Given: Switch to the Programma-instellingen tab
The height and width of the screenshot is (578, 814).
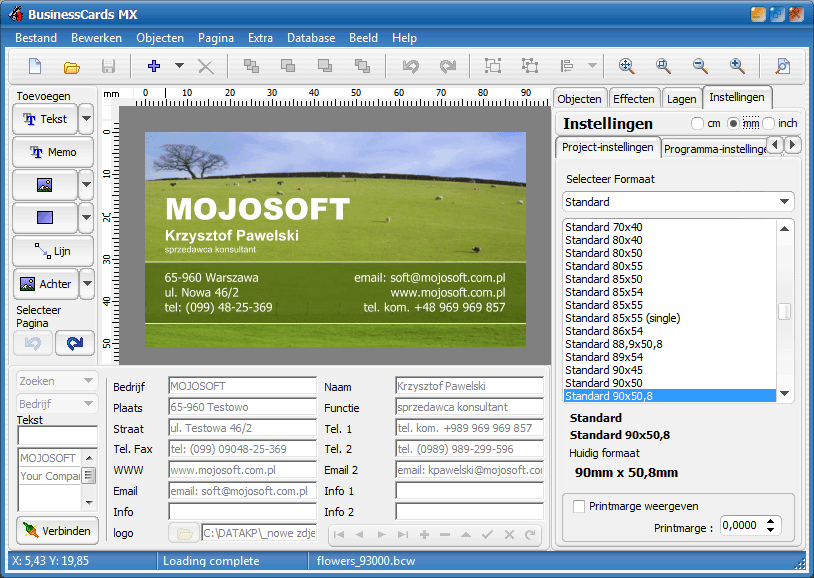Looking at the screenshot, I should [714, 149].
